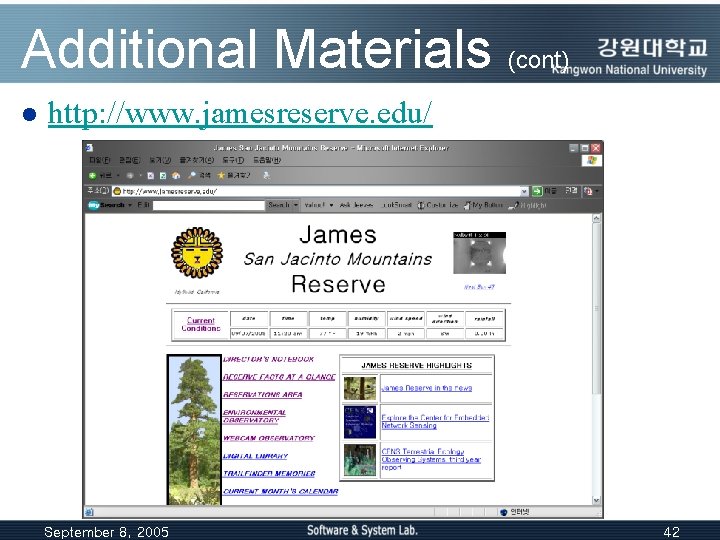
Task: Open Reserve Facts at a Glance link
Action: click(x=279, y=377)
